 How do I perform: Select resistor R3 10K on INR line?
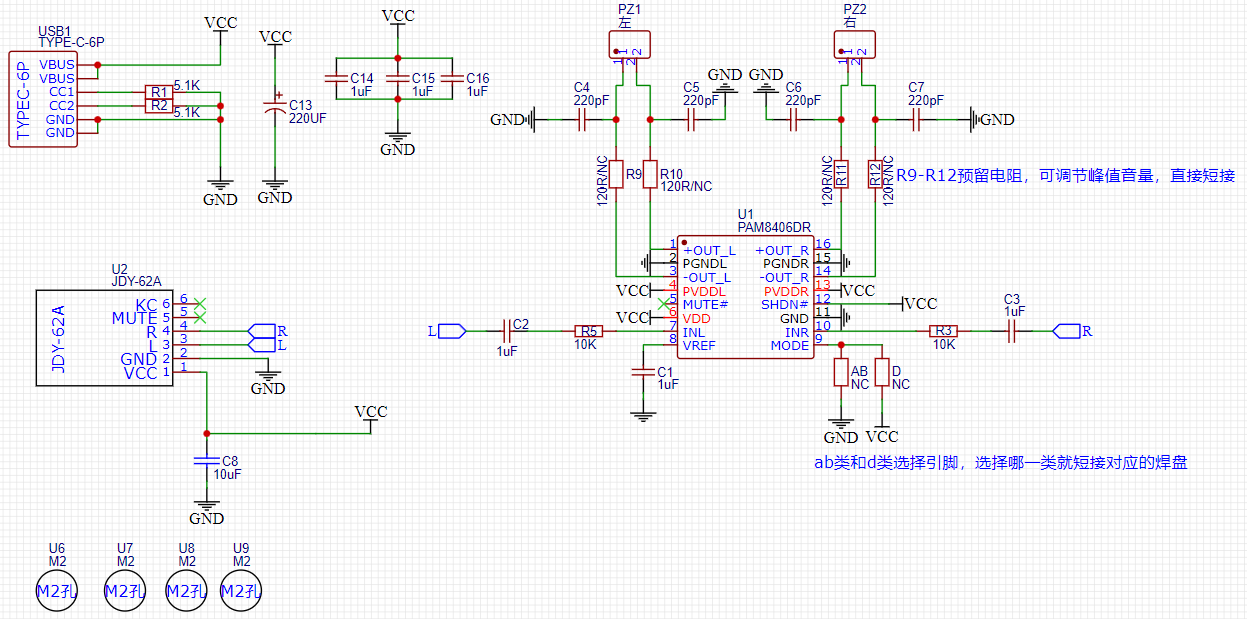click(x=943, y=330)
